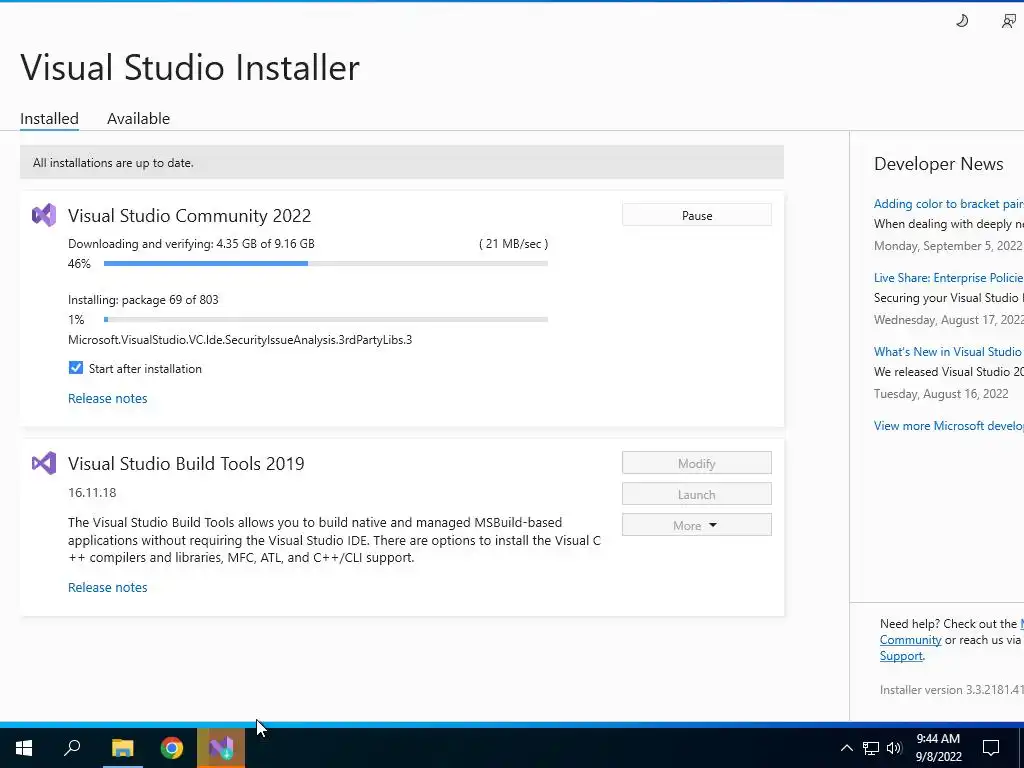Screen dimensions: 1024x768
Task: Click the date Monday, September 5, 2022
Action: pyautogui.click(x=948, y=246)
